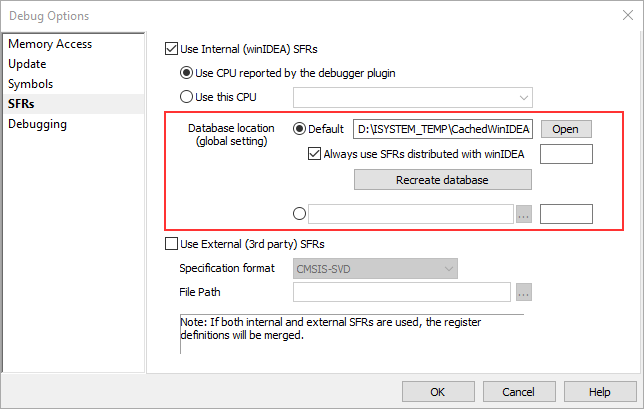Switch to the Symbols options page
Screen dimensions: 644x409
pyautogui.click(x=31, y=84)
